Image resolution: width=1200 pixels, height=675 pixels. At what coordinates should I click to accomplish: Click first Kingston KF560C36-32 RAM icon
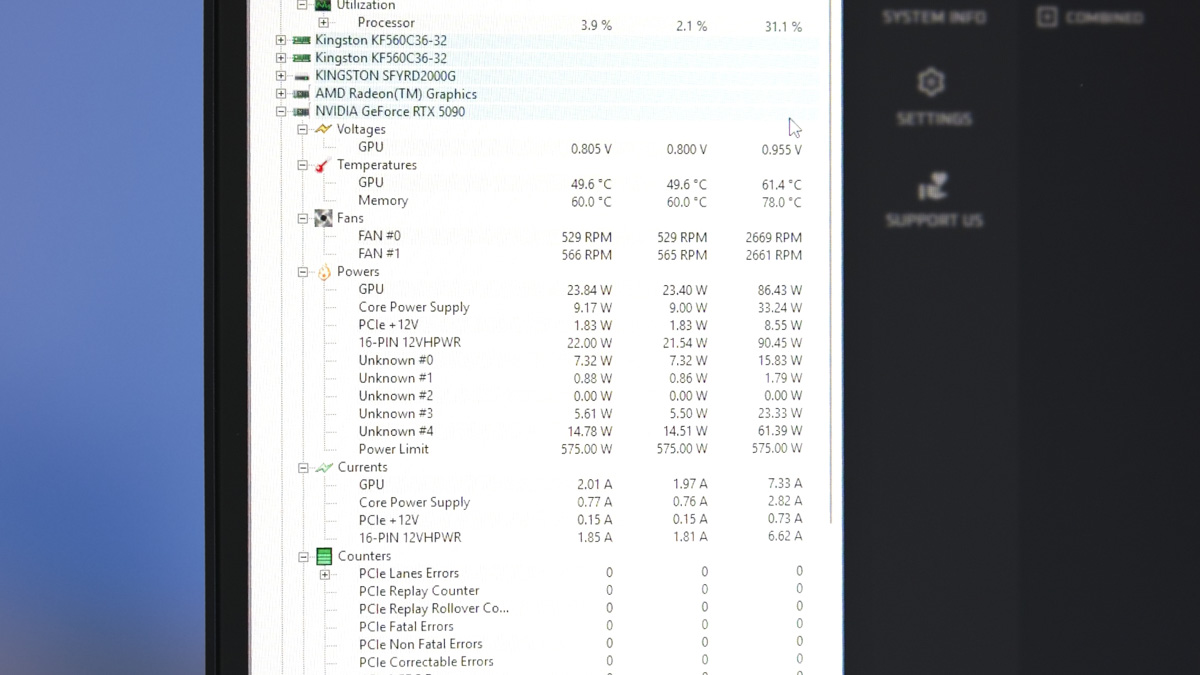[x=301, y=41]
